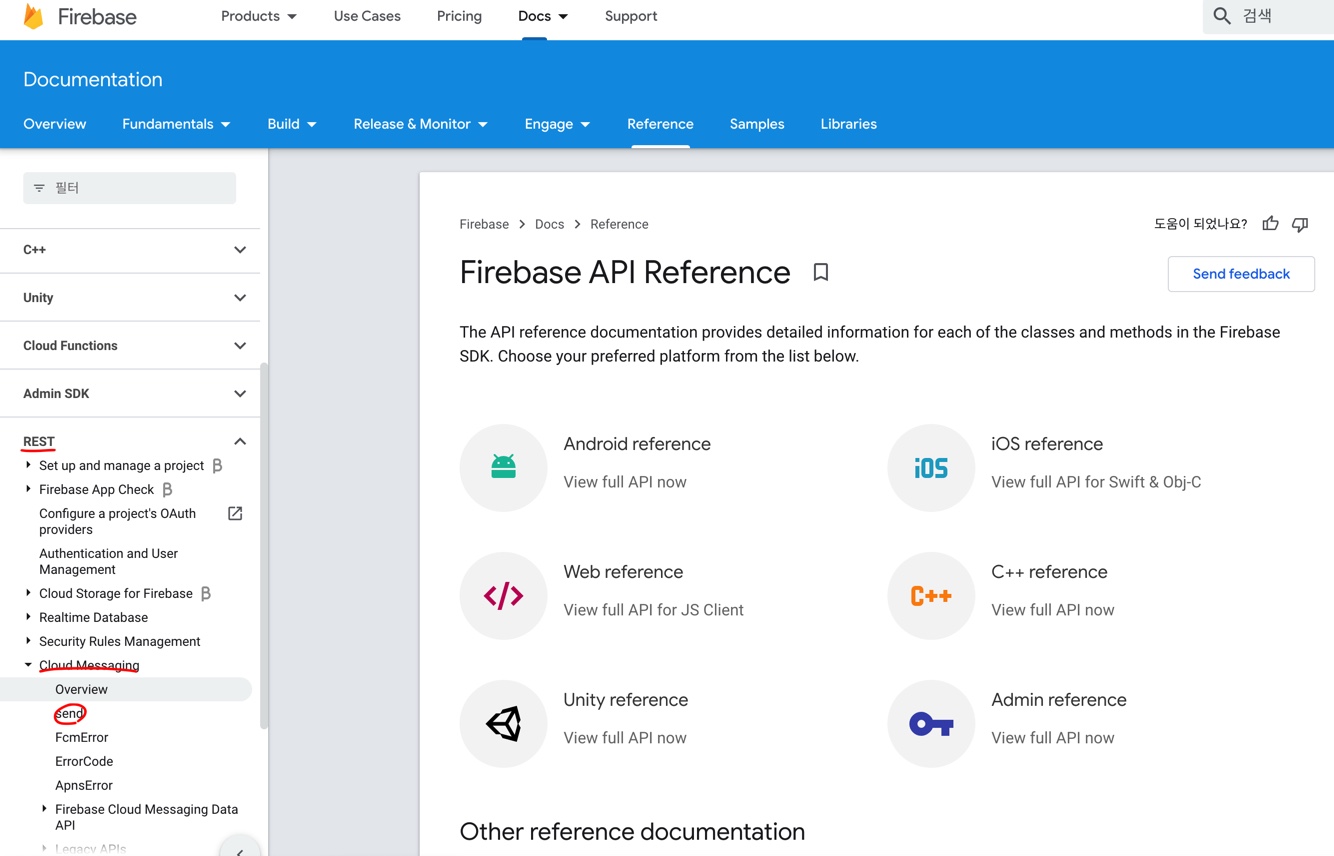1334x856 pixels.
Task: Open the Release & Monitor dropdown
Action: [420, 124]
